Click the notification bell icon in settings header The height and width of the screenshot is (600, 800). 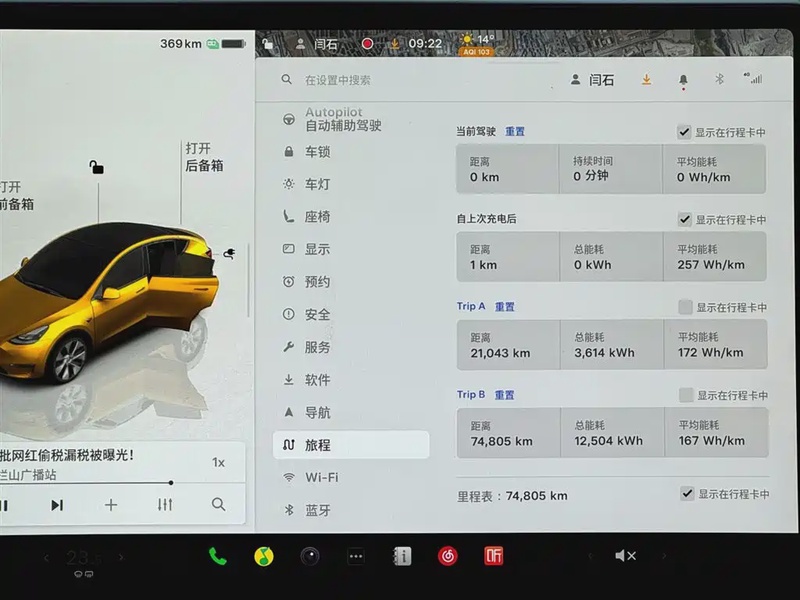pos(683,80)
